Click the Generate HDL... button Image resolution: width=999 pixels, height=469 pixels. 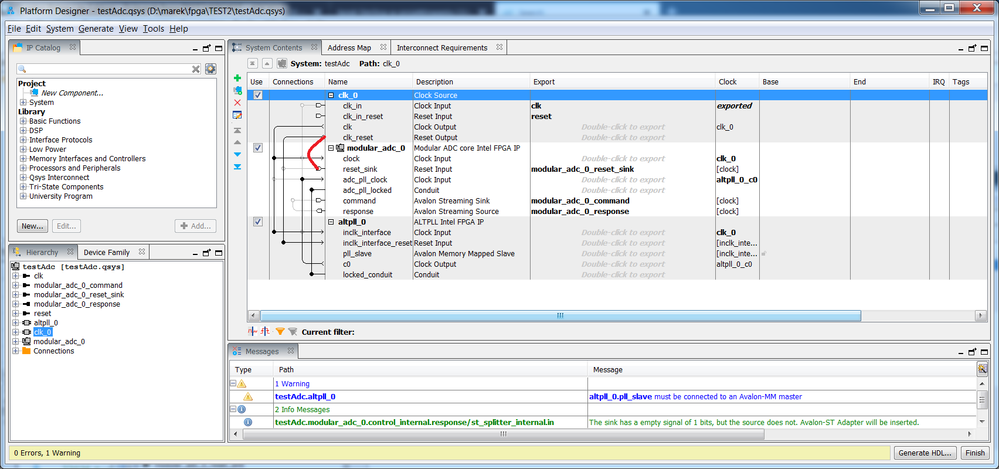click(926, 453)
